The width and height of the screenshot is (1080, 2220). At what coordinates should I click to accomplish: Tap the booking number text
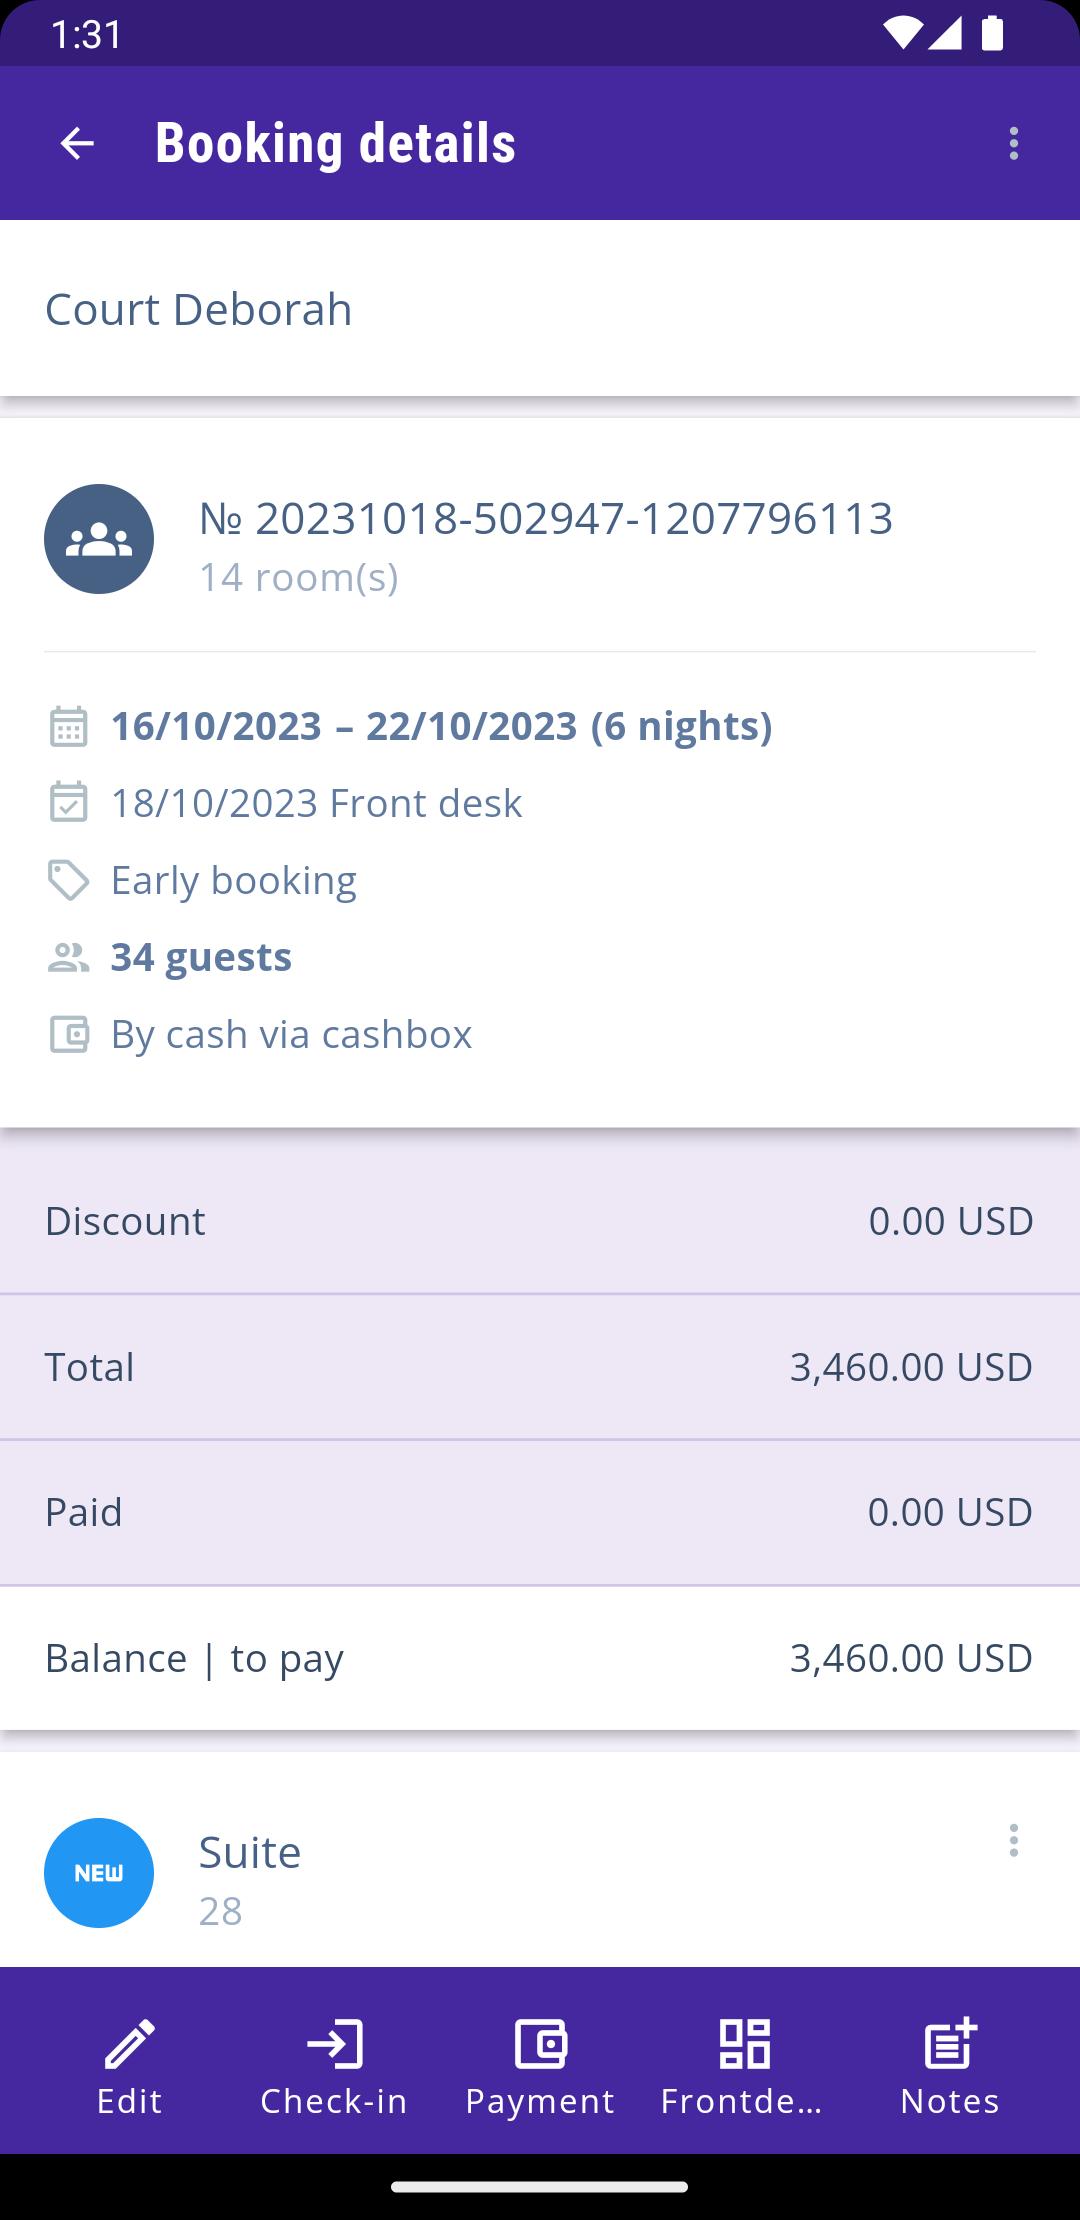click(546, 518)
